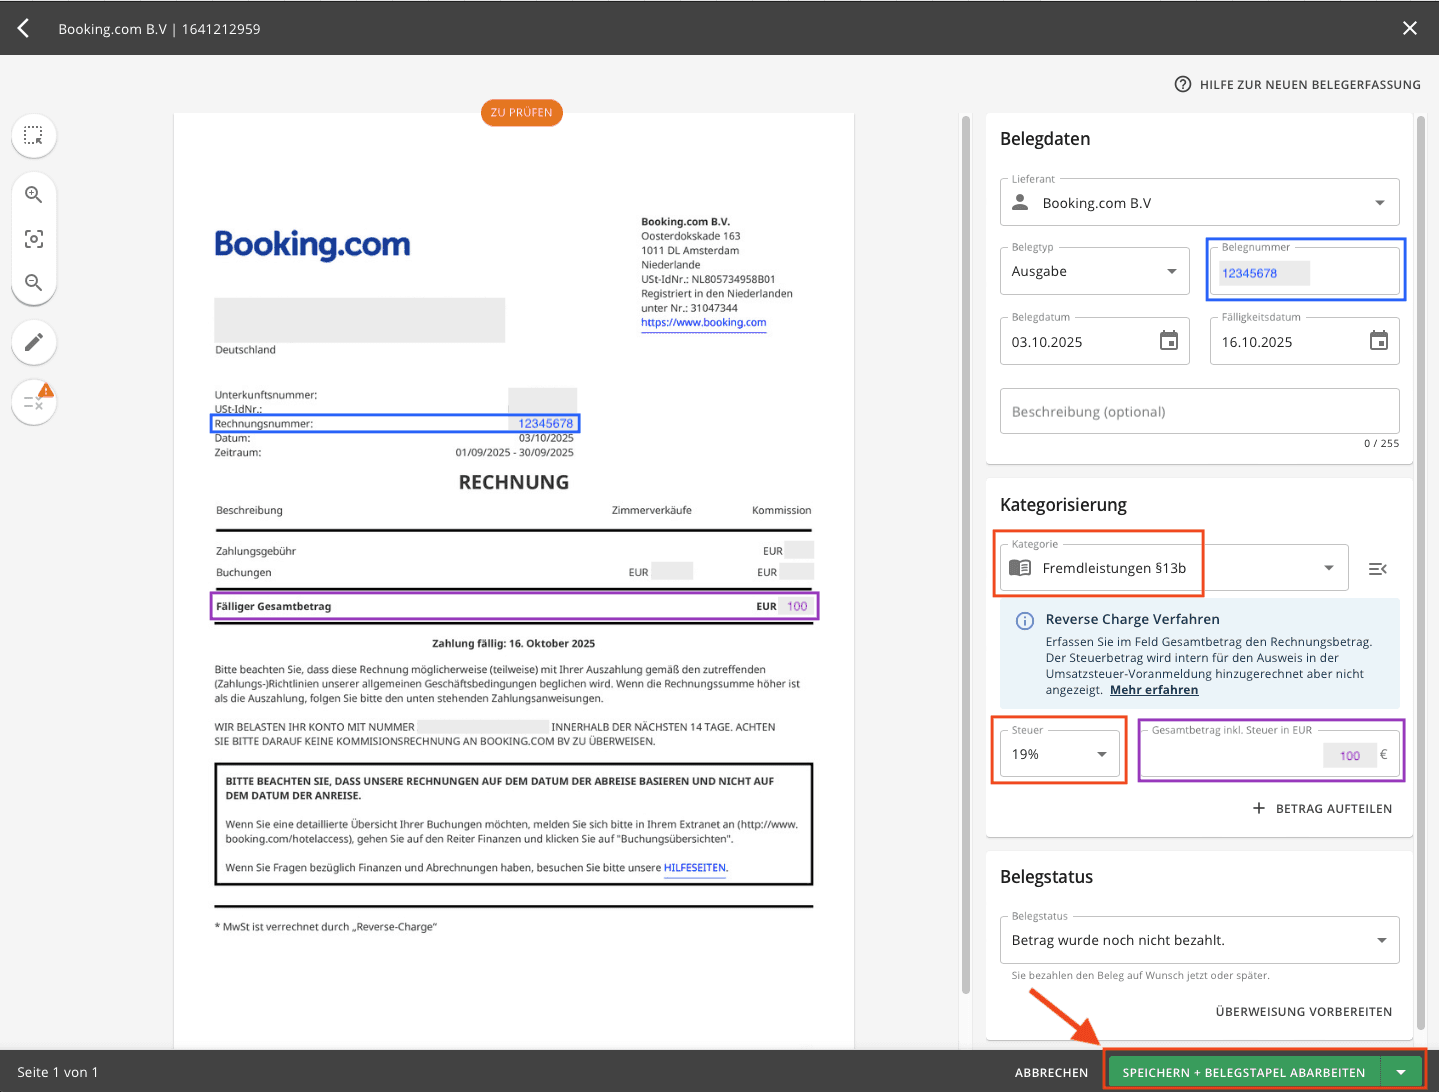Go back using the left arrow icon
Image resolution: width=1439 pixels, height=1092 pixels.
23,28
